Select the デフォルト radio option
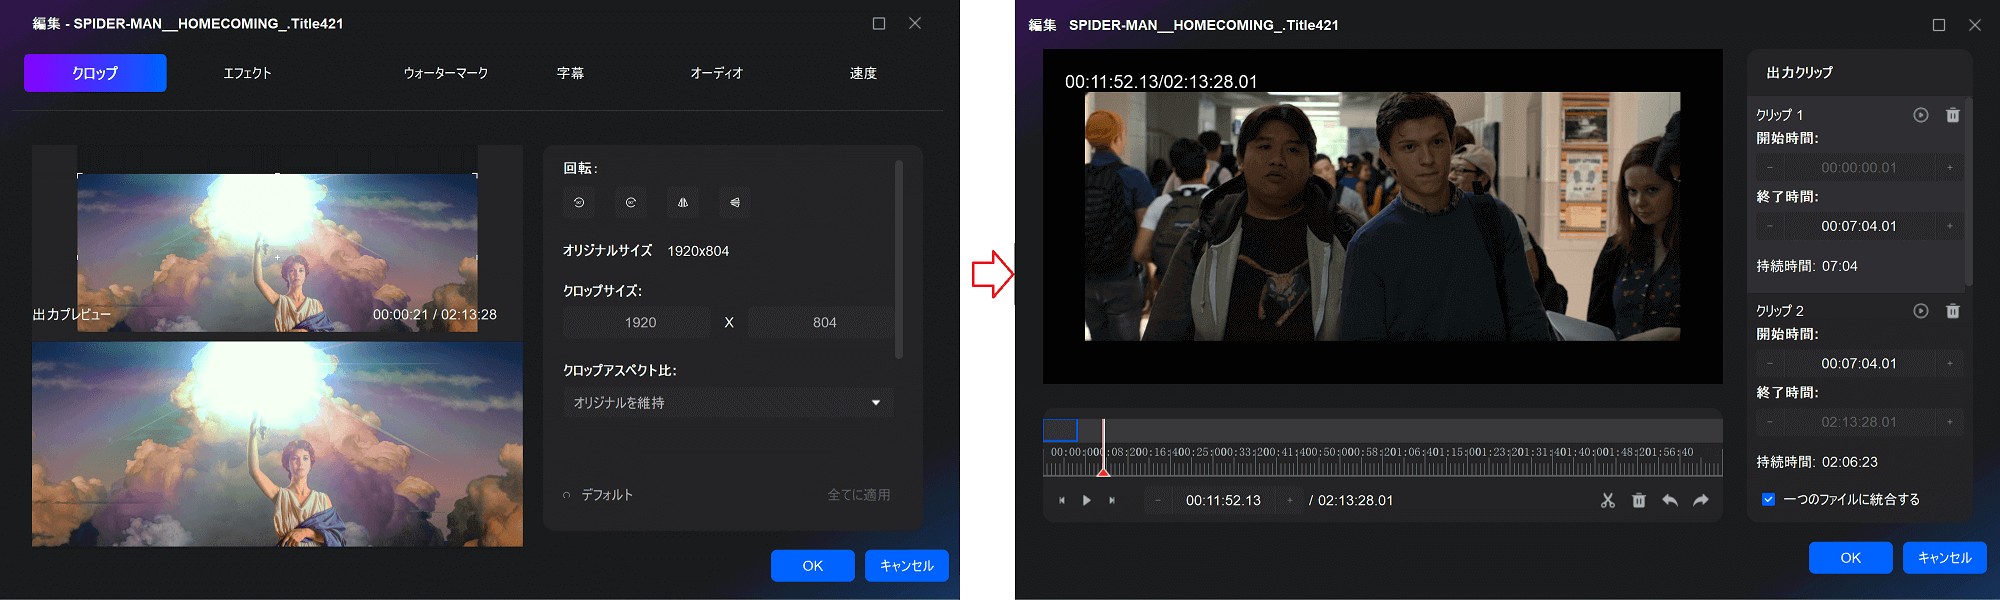 click(567, 495)
